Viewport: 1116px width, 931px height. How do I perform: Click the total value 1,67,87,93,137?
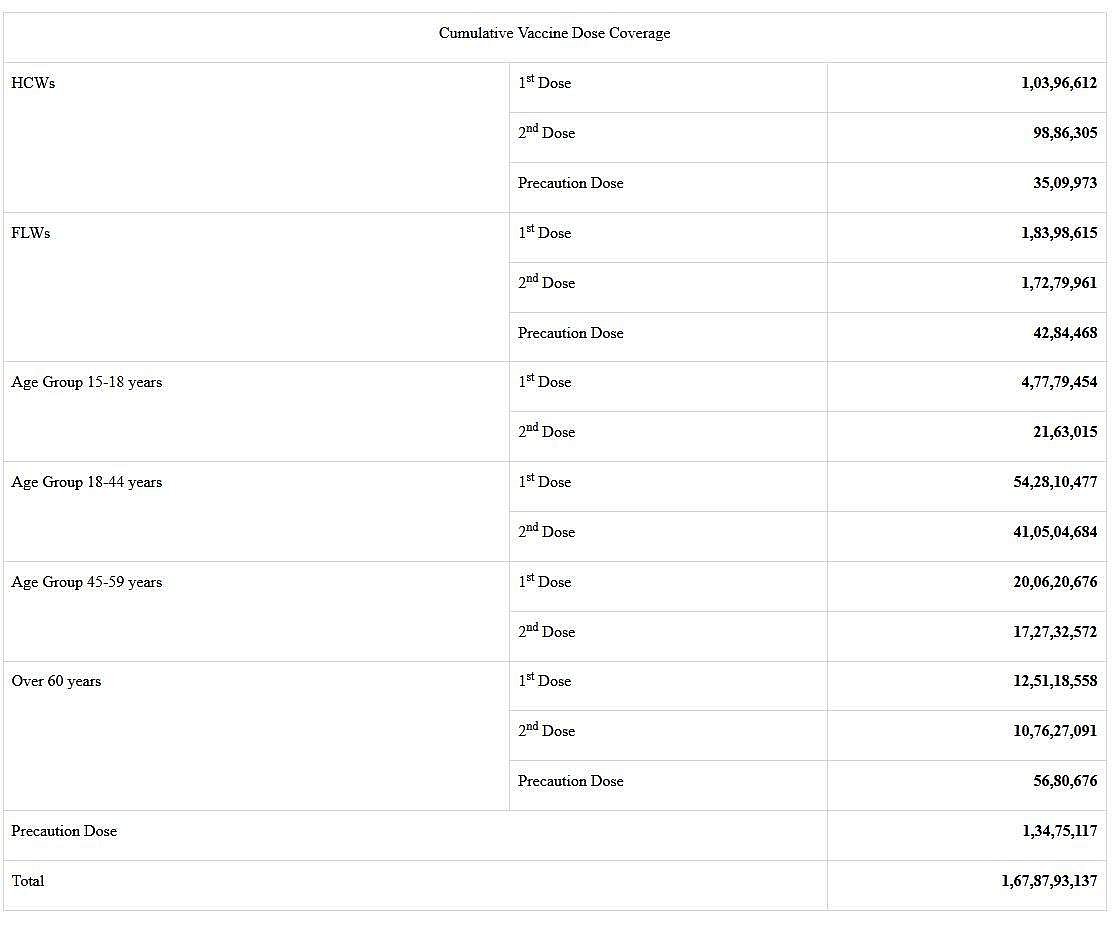point(1048,881)
